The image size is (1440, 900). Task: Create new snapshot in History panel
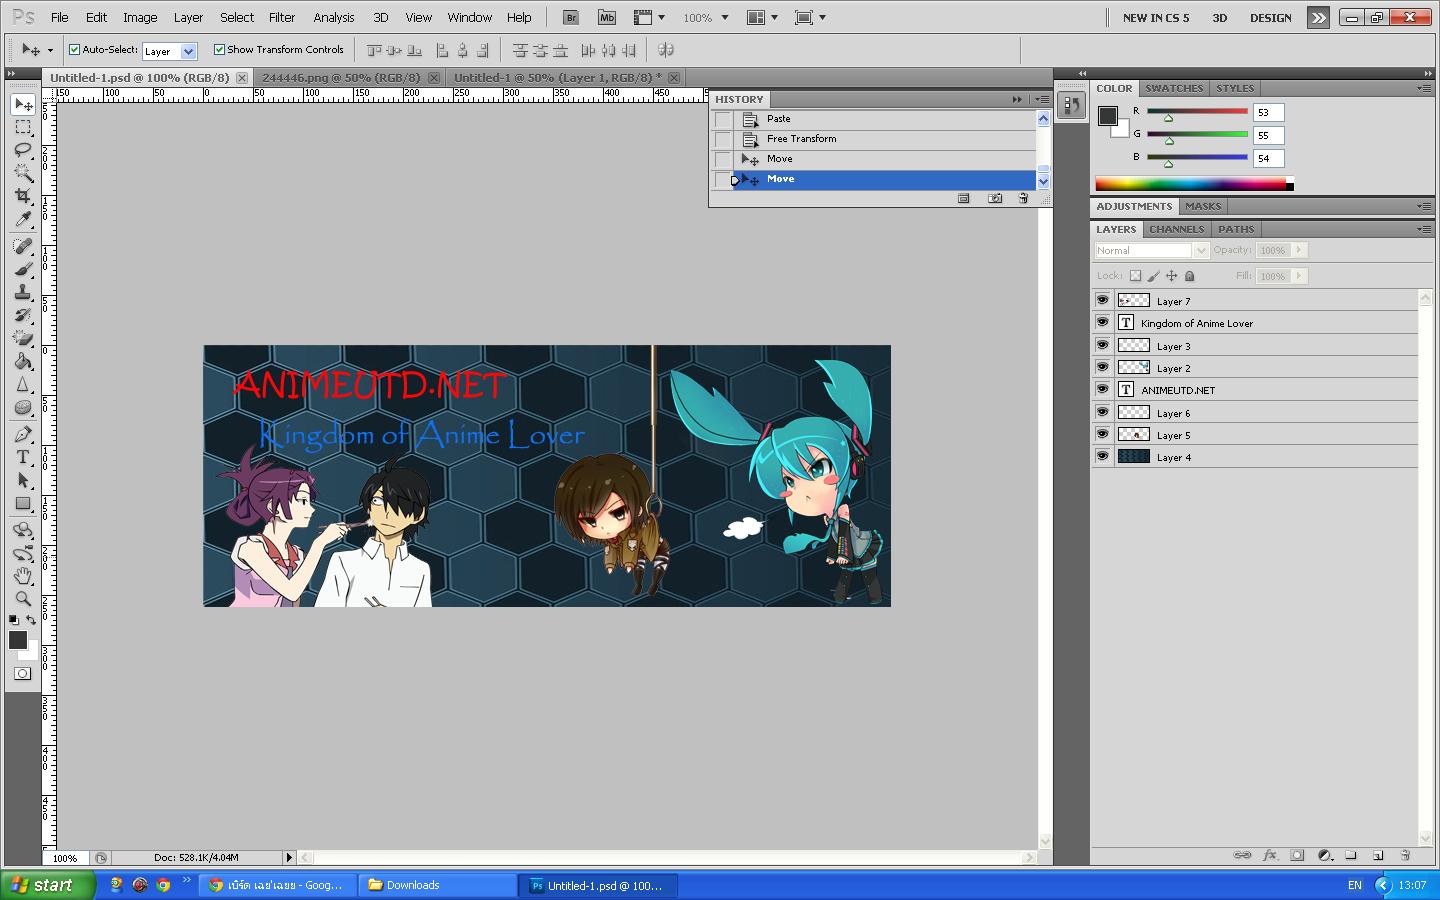click(995, 198)
